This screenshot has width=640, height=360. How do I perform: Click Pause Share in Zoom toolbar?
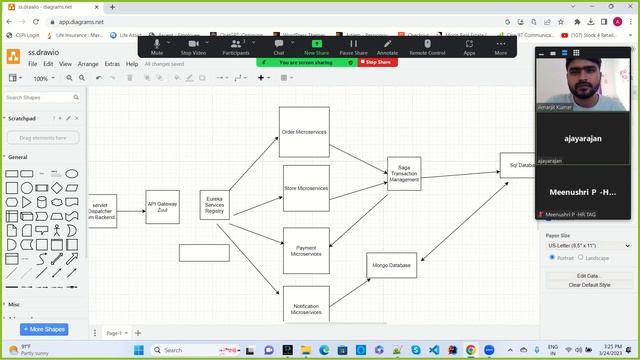(353, 47)
